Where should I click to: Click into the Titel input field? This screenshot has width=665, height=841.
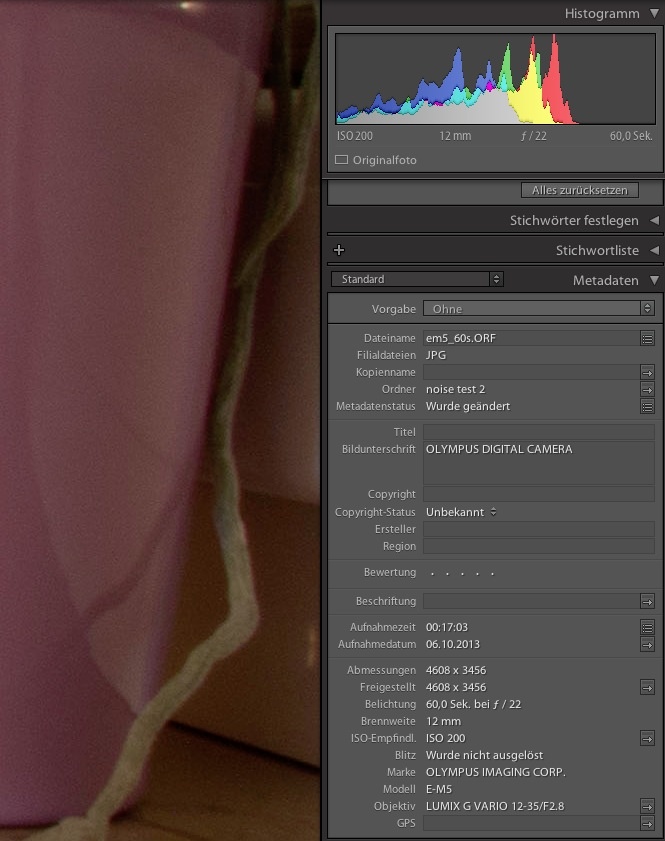pyautogui.click(x=538, y=432)
